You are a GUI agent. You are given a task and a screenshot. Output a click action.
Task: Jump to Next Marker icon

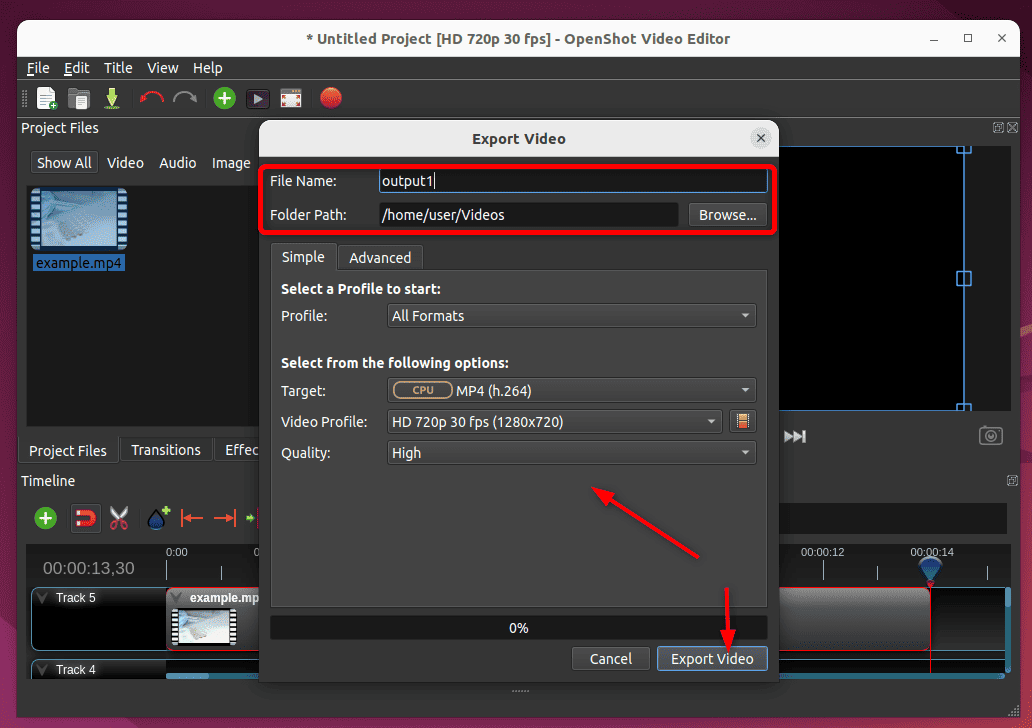coord(224,519)
